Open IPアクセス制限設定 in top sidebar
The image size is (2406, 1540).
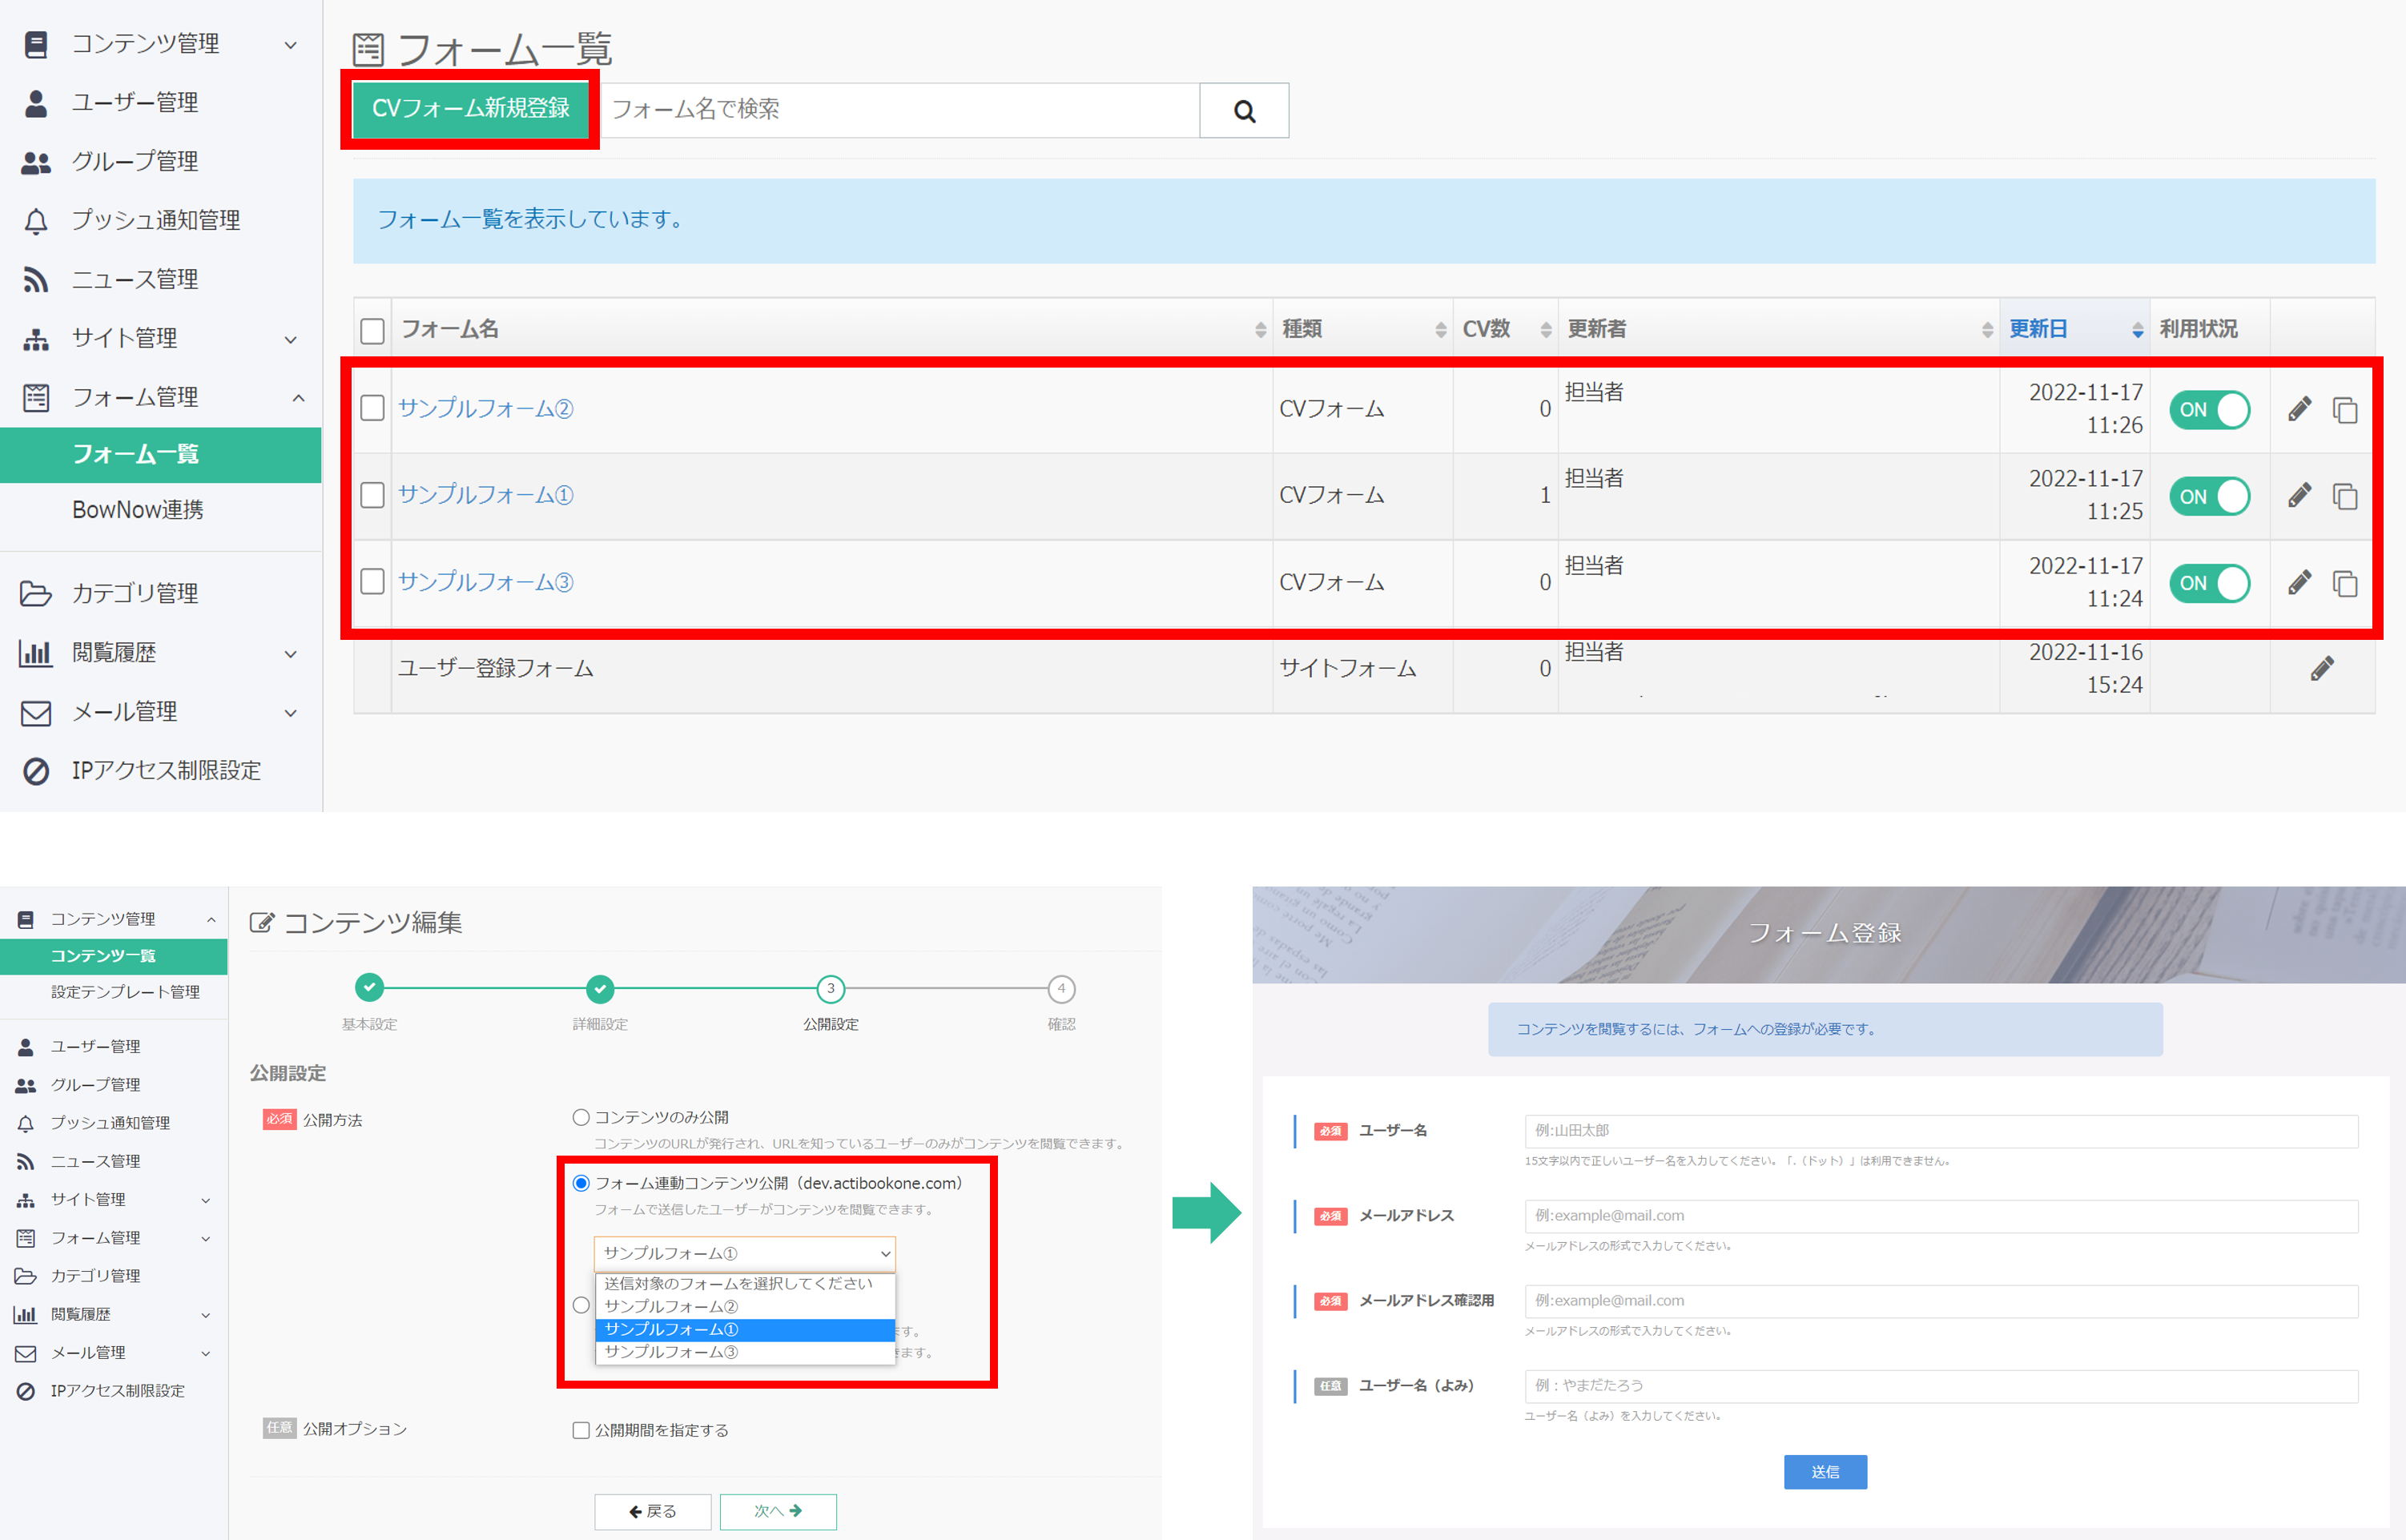point(160,771)
